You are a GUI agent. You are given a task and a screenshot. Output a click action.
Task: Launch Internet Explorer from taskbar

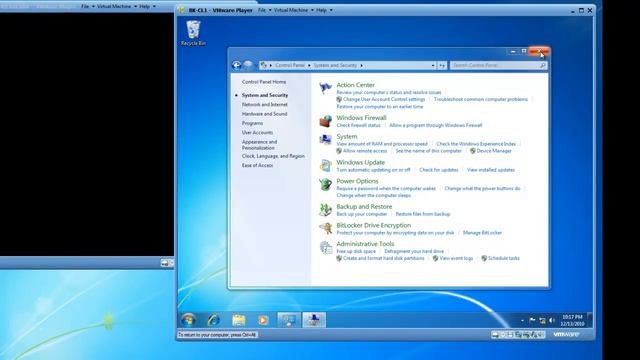[x=213, y=320]
